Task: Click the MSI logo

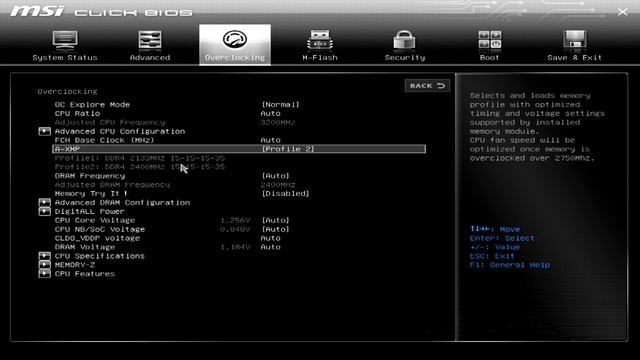Action: pos(37,11)
